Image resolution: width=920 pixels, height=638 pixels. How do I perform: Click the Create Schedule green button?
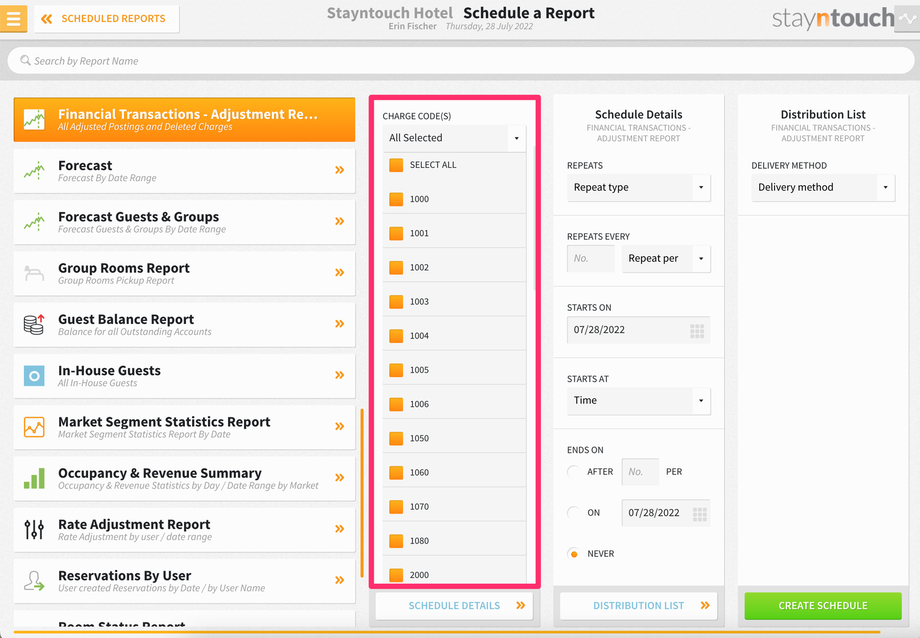point(823,606)
